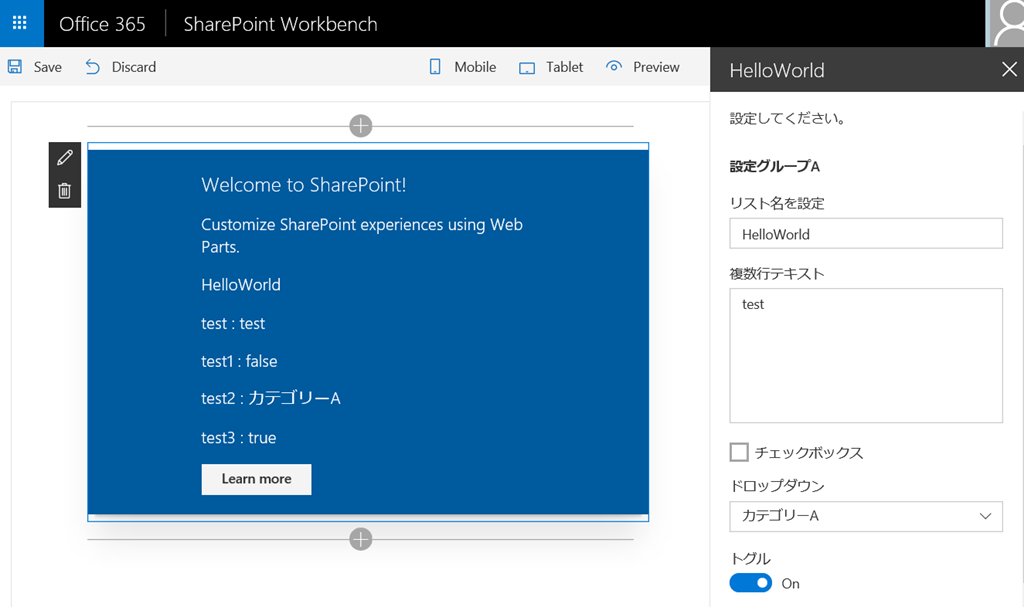The image size is (1024, 607).
Task: Click the trash delete web part icon
Action: click(x=65, y=191)
